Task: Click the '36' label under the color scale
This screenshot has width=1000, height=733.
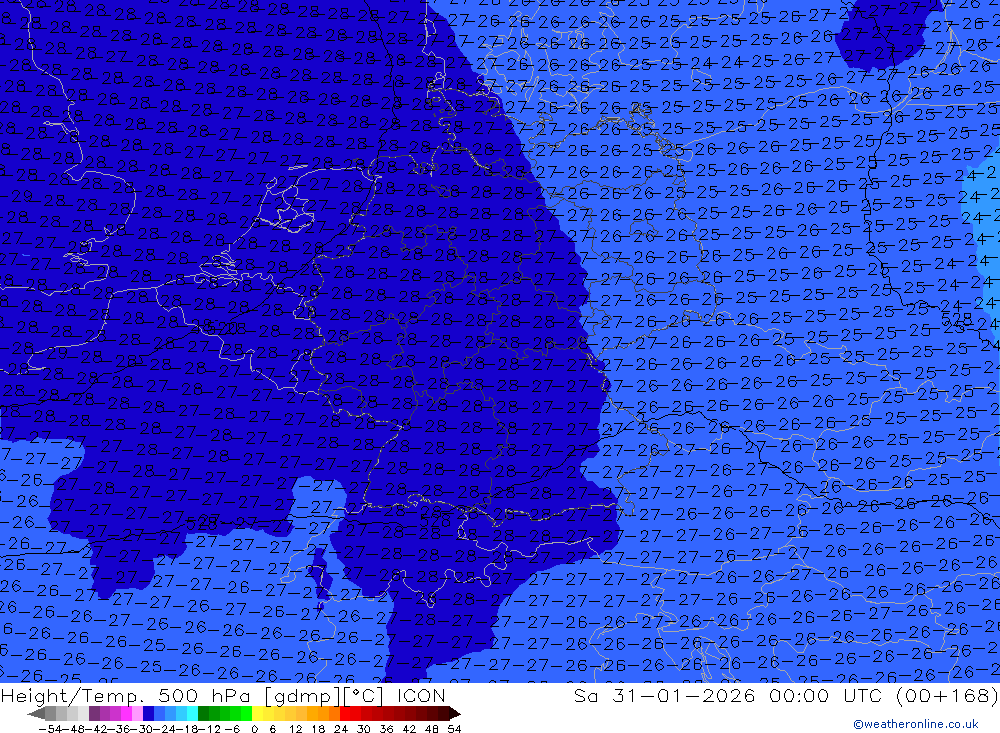Action: point(386,729)
